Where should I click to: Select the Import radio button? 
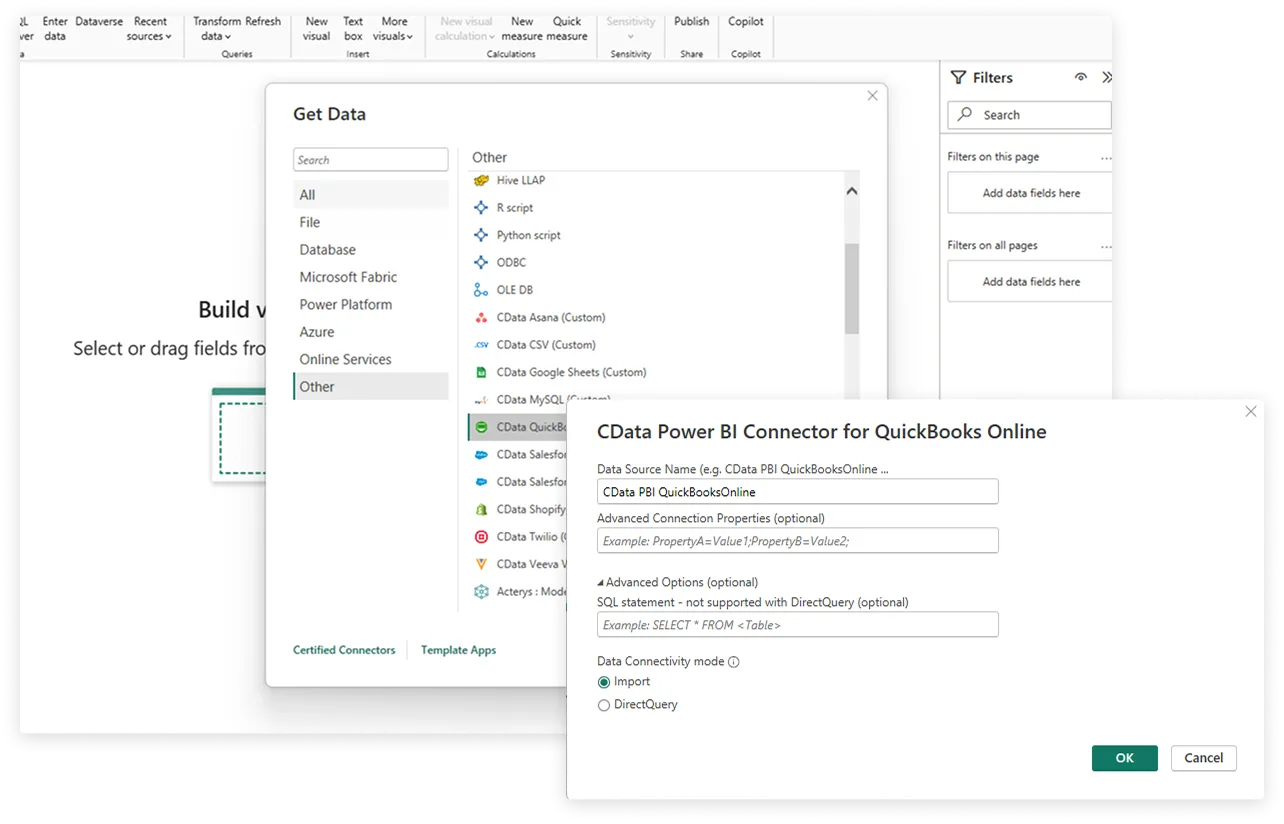[x=604, y=682]
